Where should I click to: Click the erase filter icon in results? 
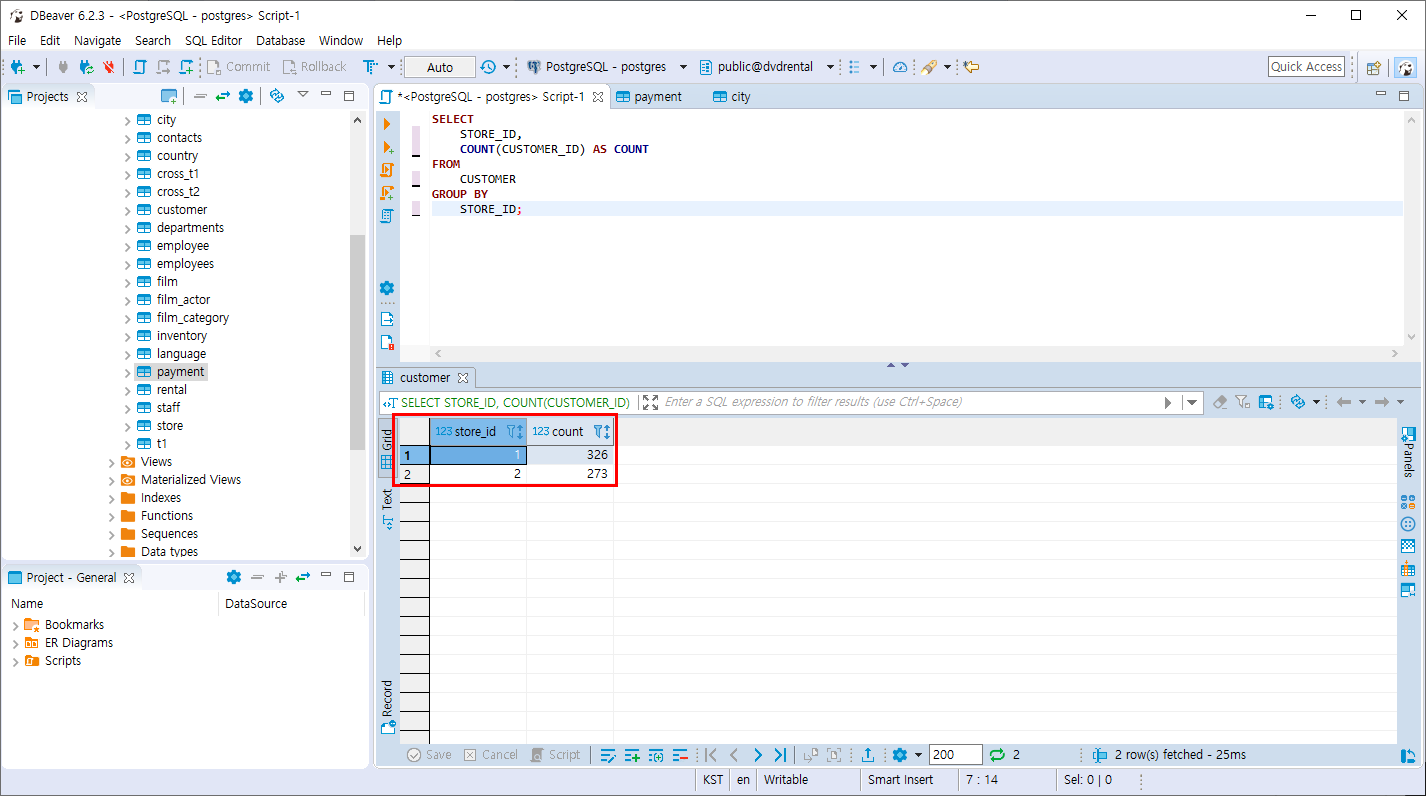[1220, 402]
